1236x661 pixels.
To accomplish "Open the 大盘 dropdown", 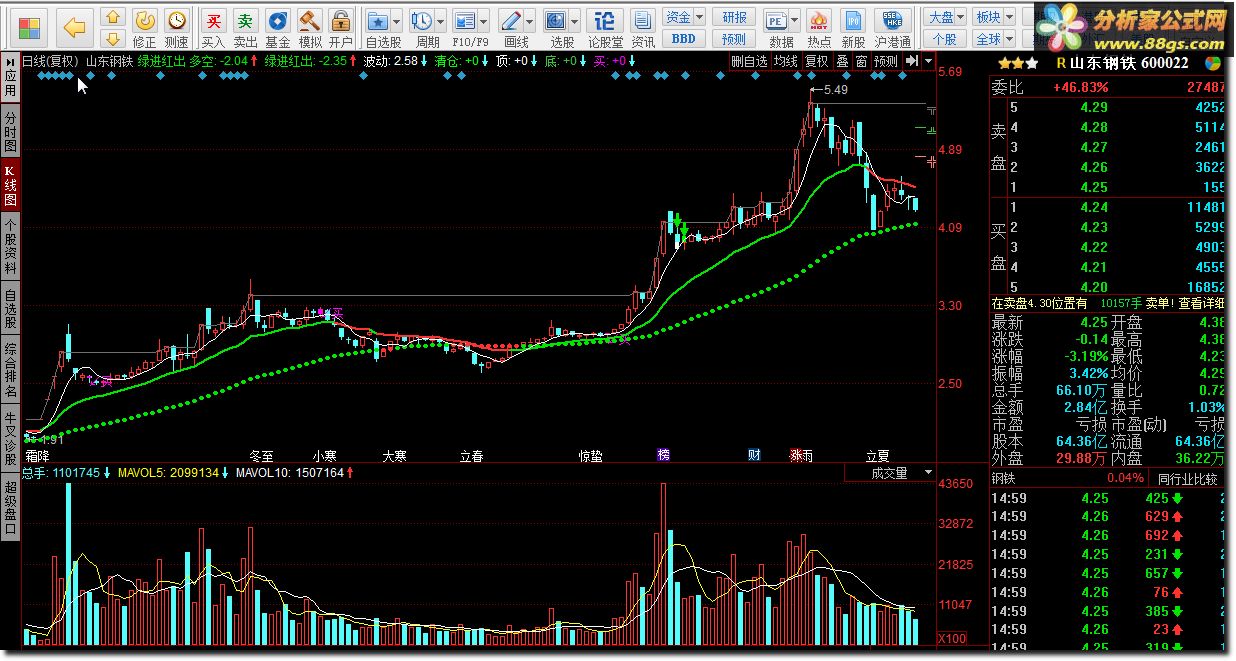I will click(x=945, y=17).
